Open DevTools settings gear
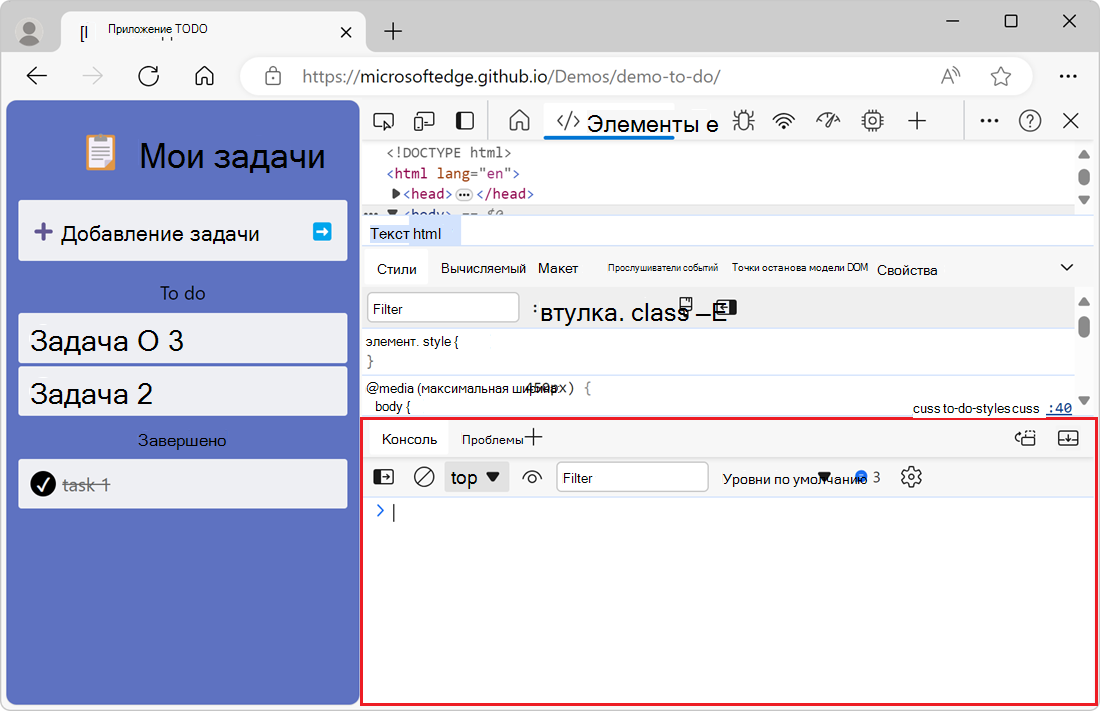 911,477
